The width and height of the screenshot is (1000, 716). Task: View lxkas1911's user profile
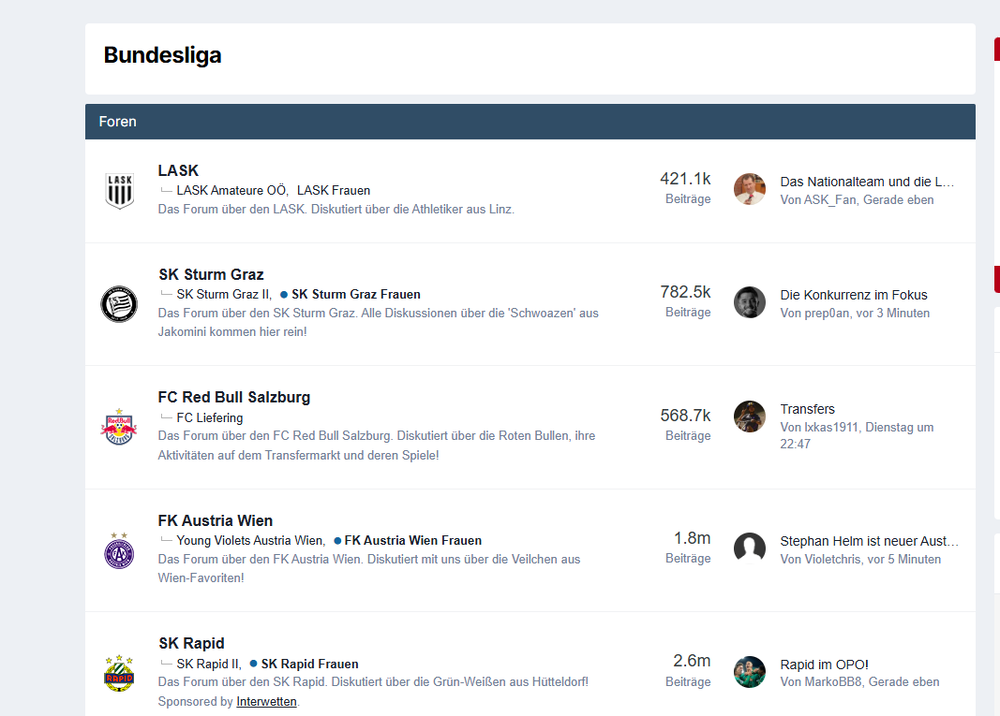[831, 428]
